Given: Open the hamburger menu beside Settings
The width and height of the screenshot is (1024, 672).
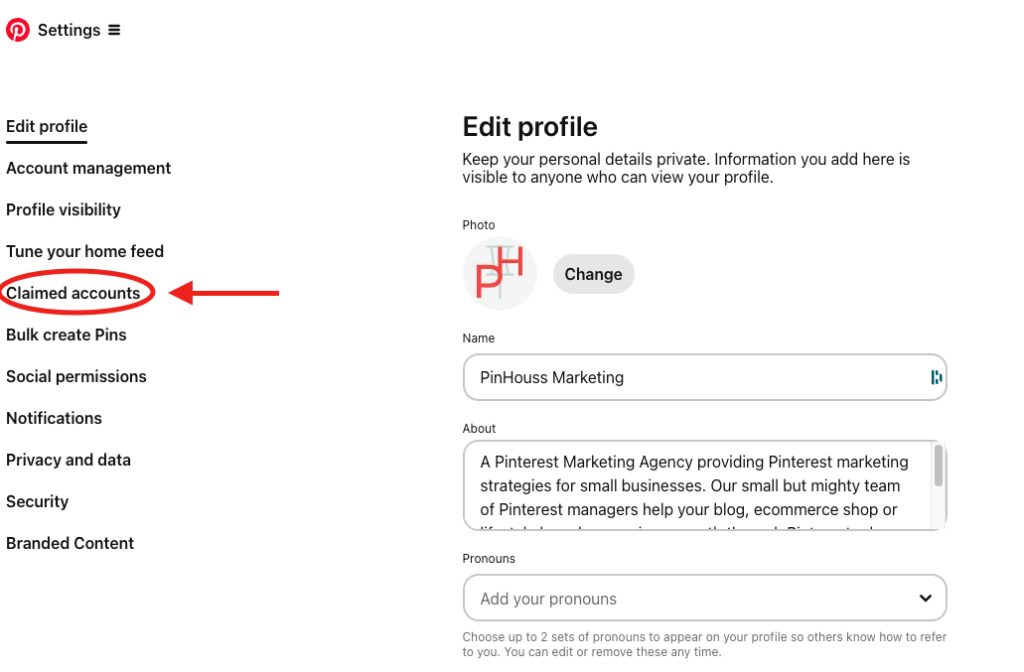Looking at the screenshot, I should click(x=113, y=30).
